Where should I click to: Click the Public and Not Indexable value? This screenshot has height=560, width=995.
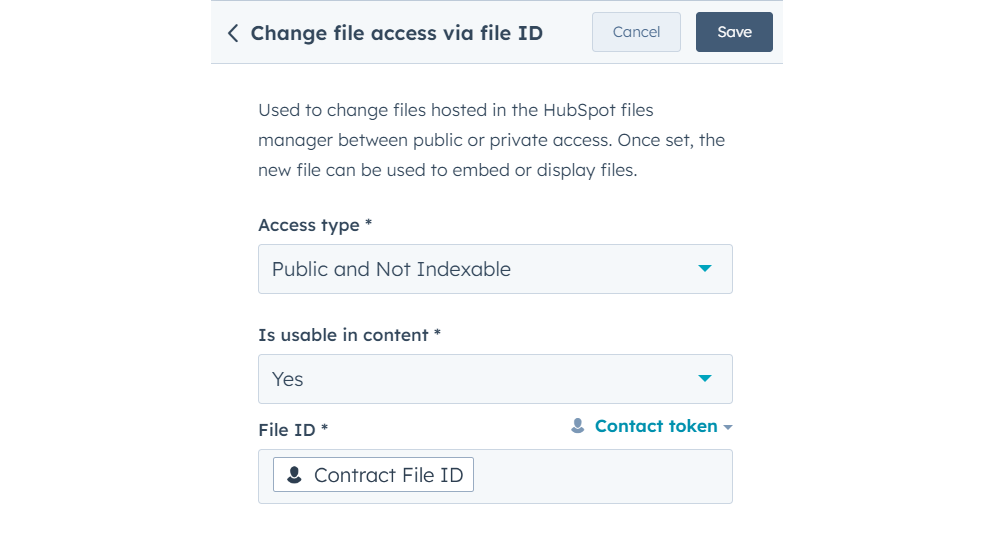click(391, 269)
